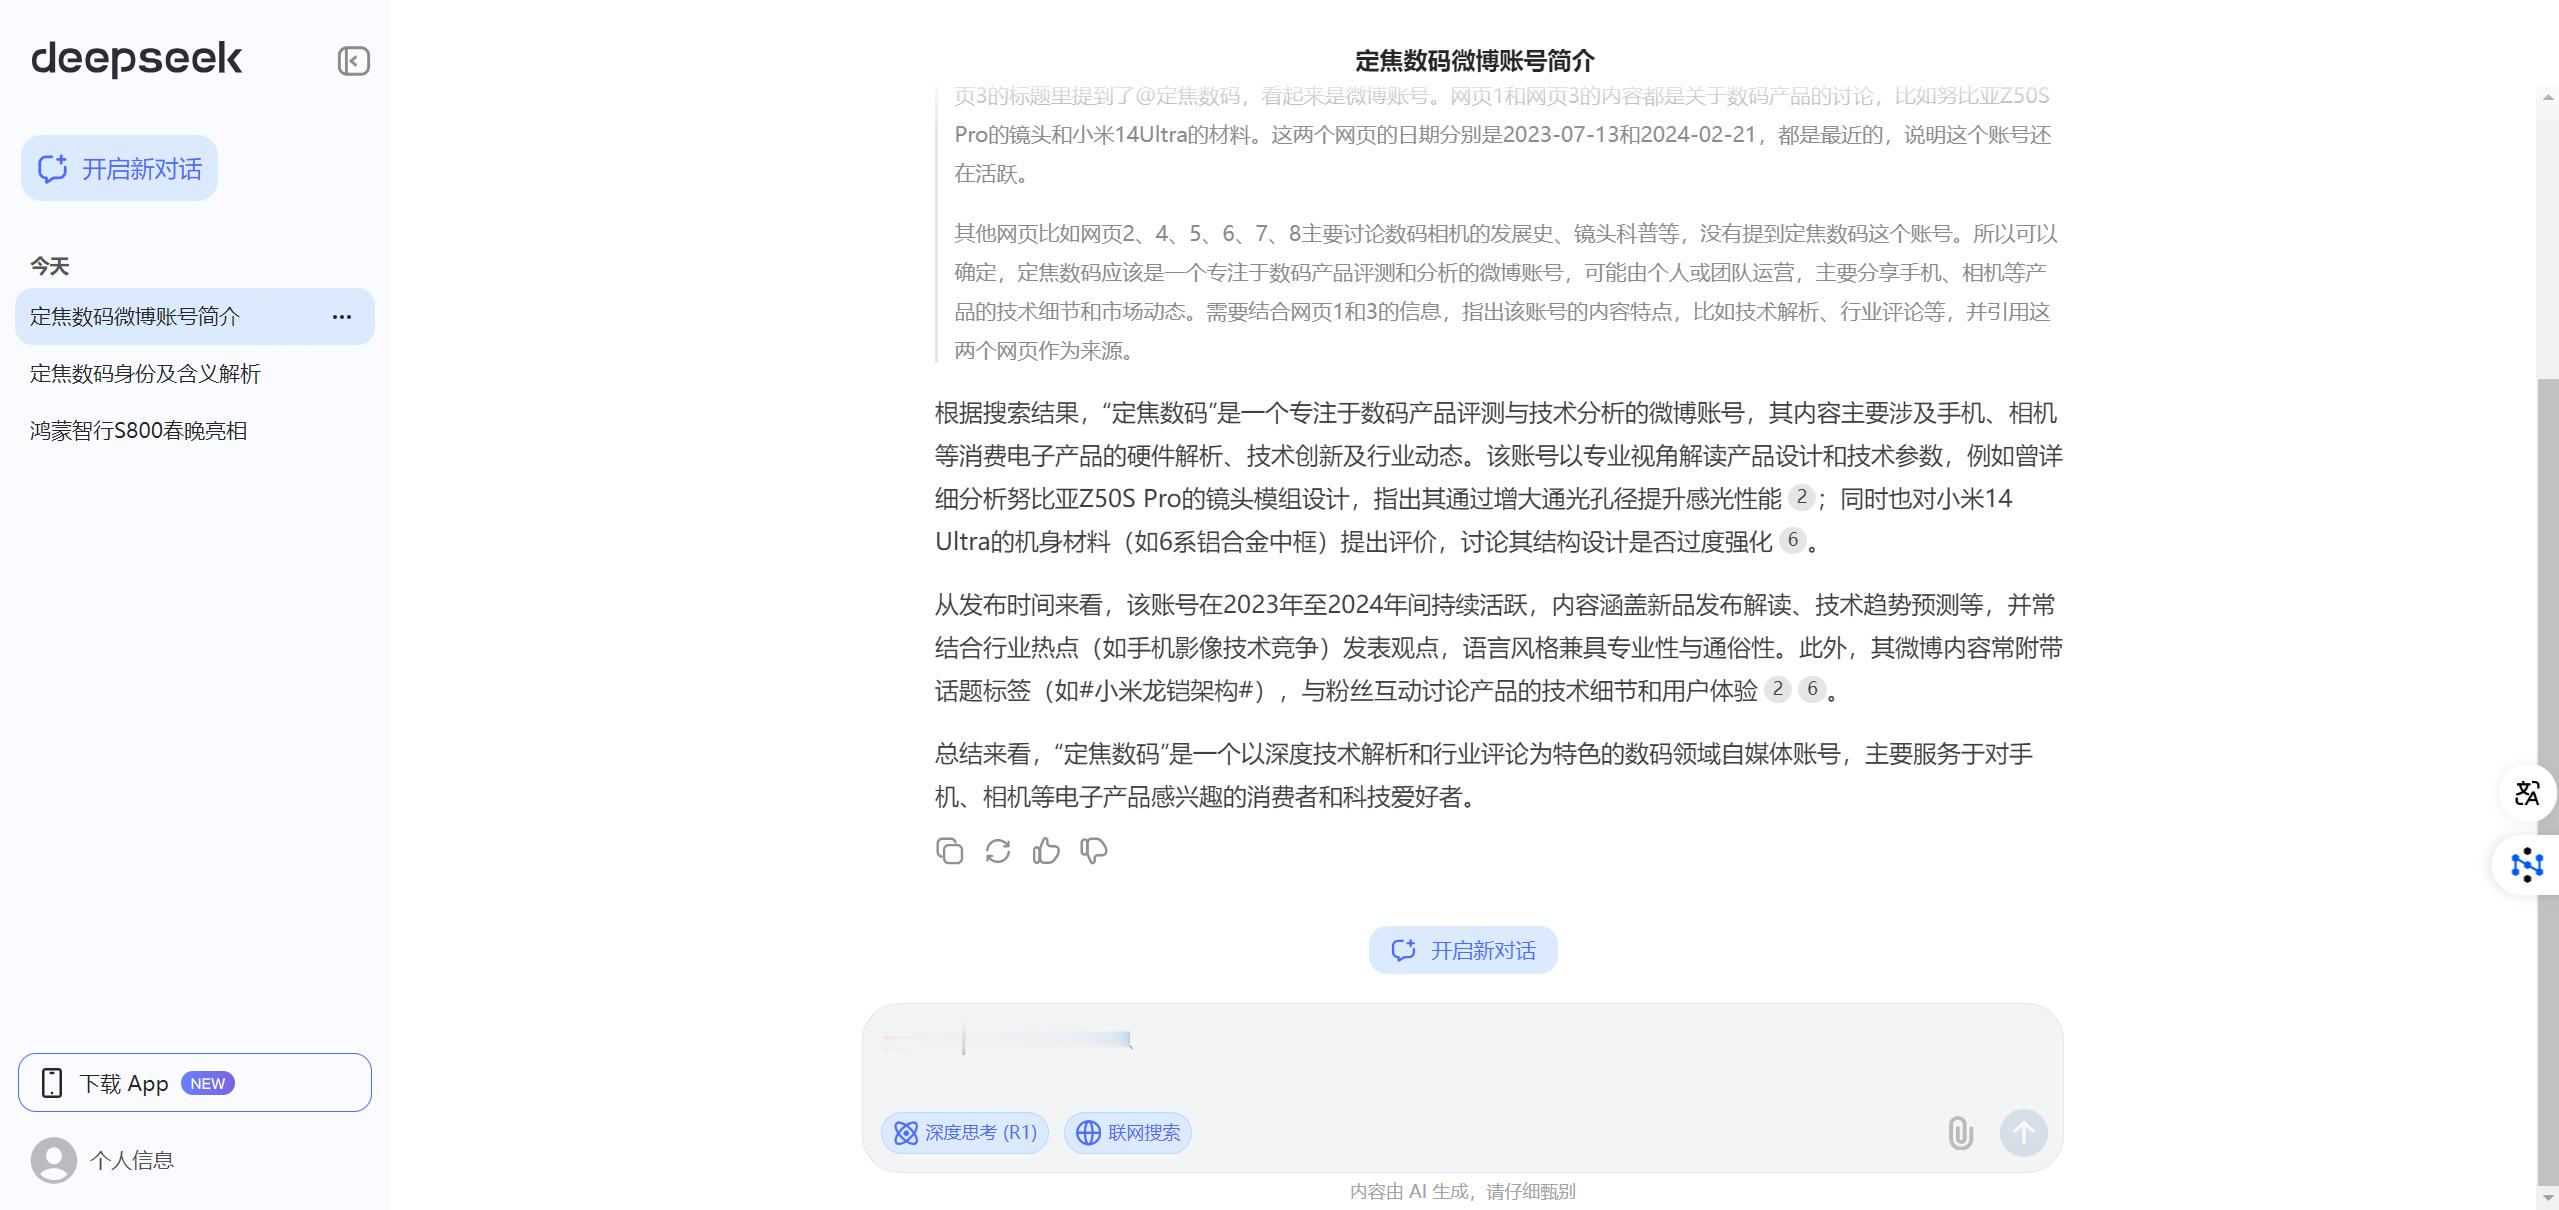The width and height of the screenshot is (2559, 1210).
Task: Copy the response with the copy icon
Action: point(950,851)
